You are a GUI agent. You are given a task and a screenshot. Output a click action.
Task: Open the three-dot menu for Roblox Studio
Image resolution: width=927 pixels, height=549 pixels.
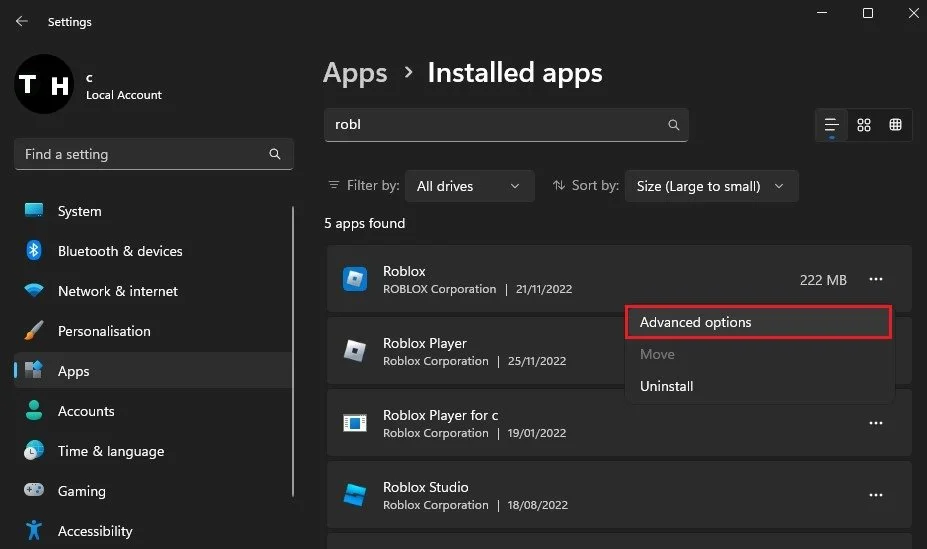[x=876, y=495]
